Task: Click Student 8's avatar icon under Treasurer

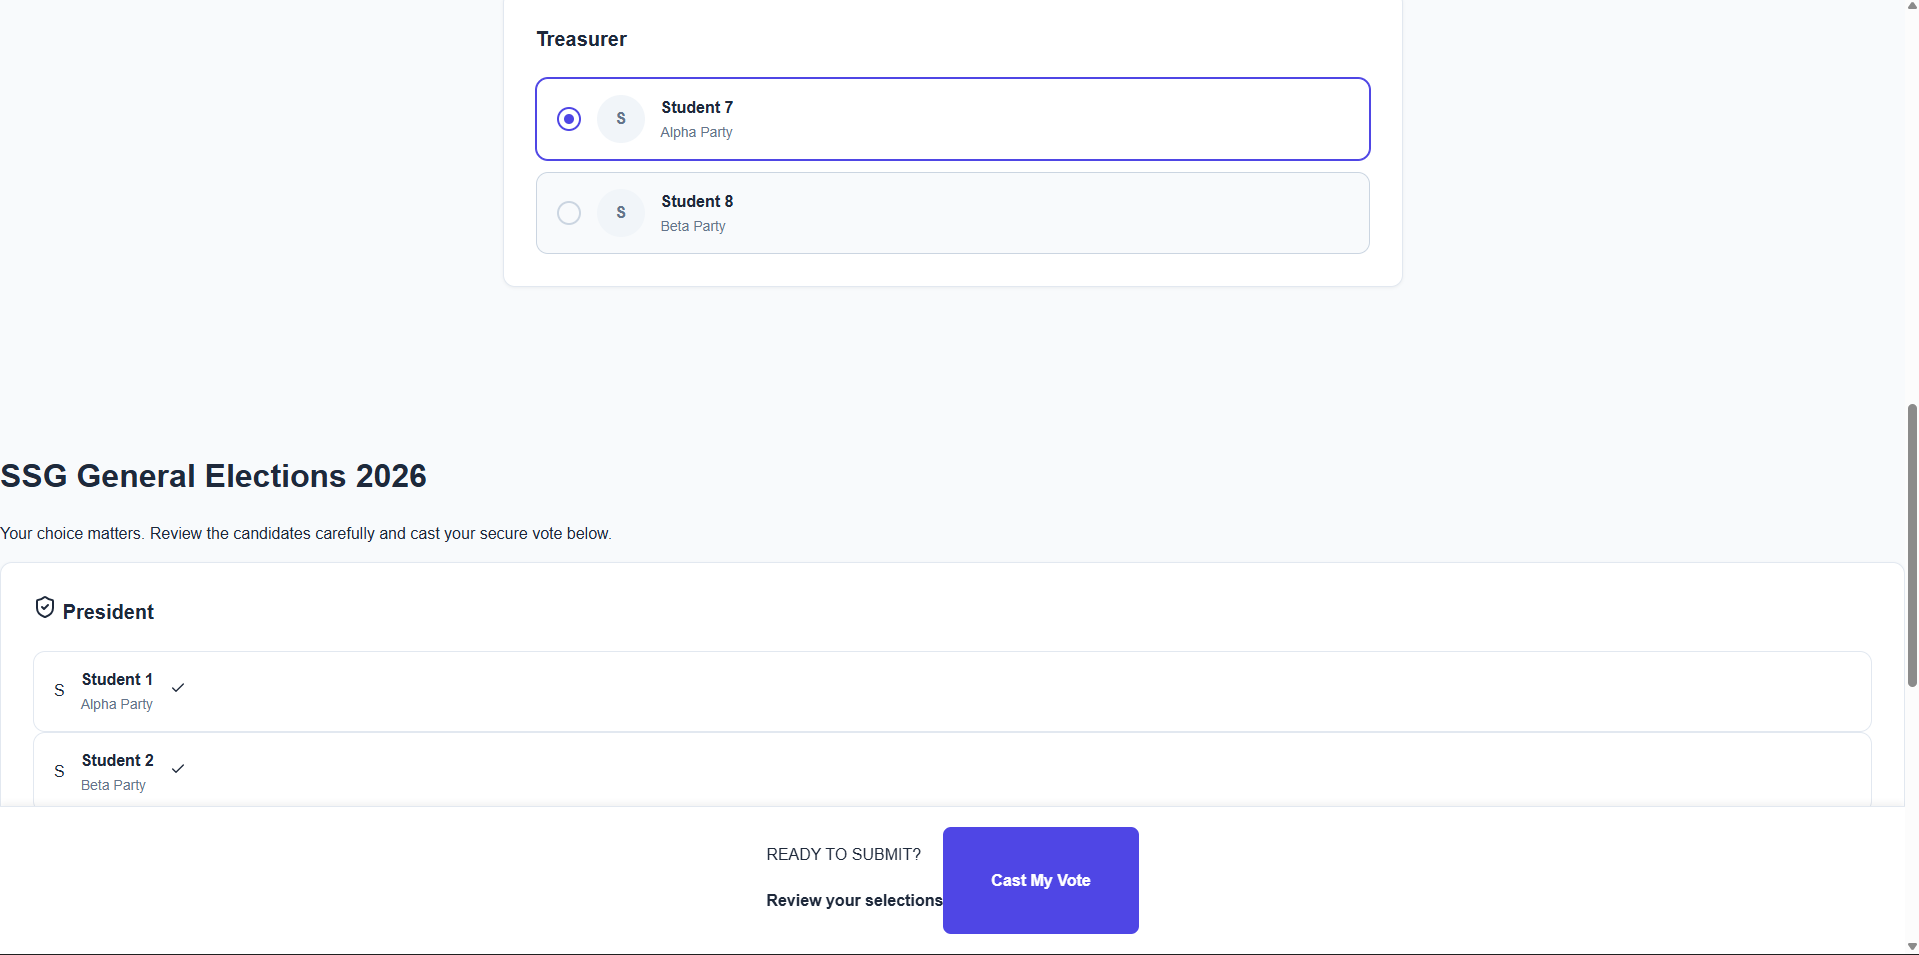Action: click(621, 213)
